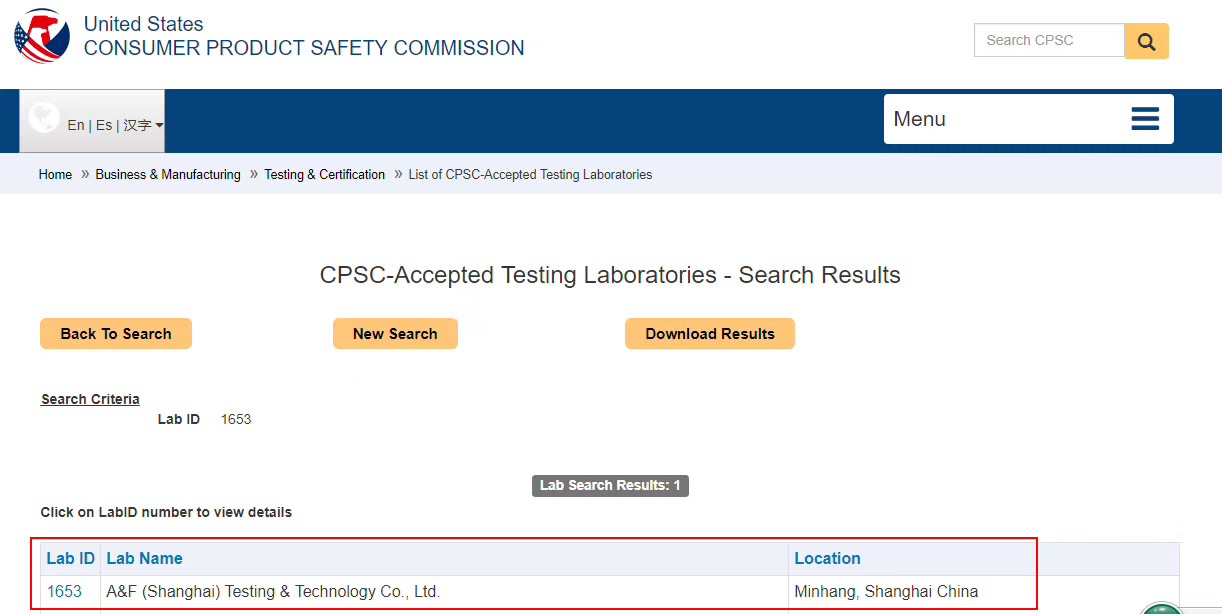Open Lab ID 1653 details
This screenshot has width=1222, height=614.
click(64, 591)
